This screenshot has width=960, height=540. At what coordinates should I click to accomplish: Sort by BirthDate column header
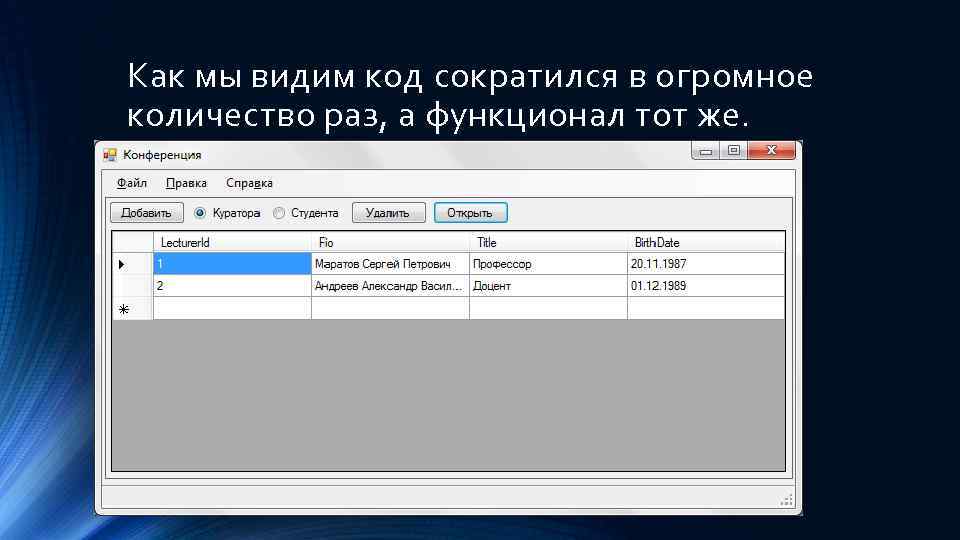(x=706, y=242)
